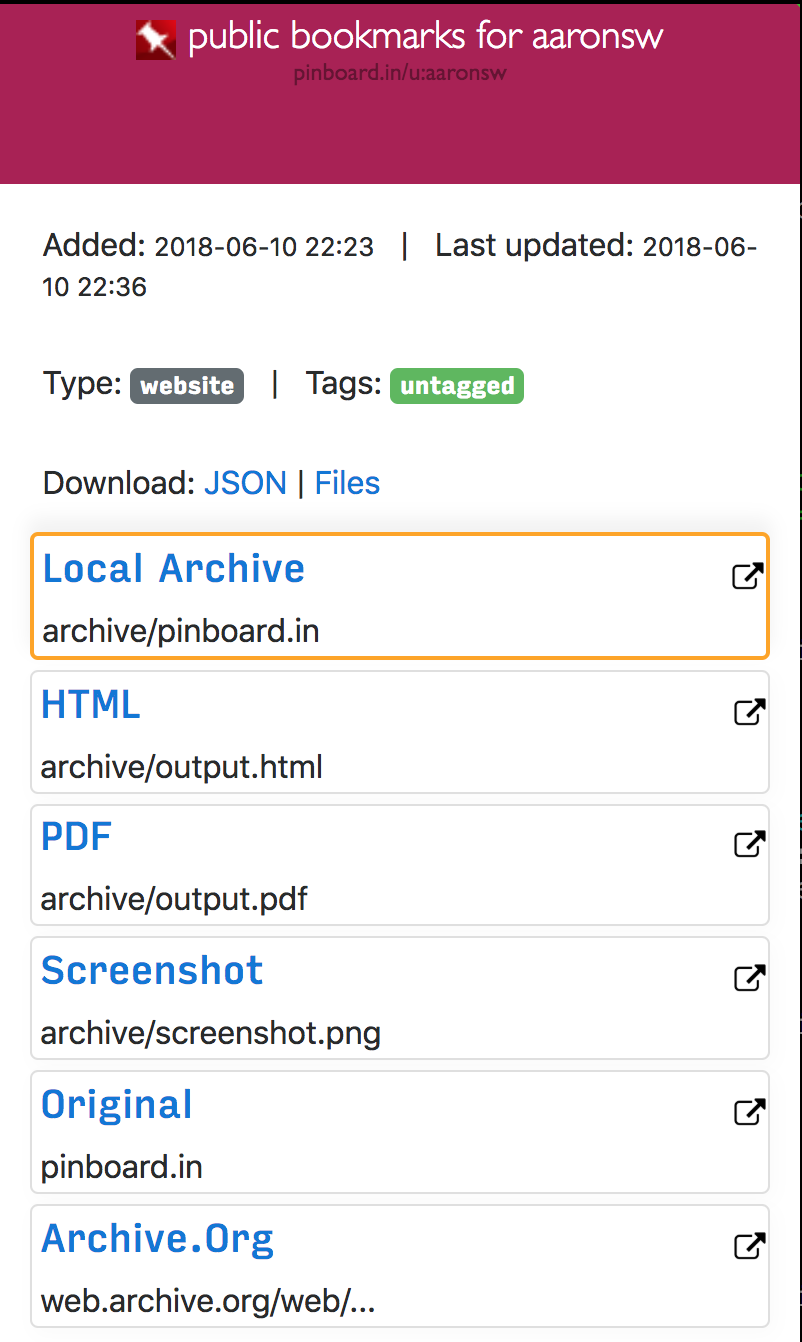The width and height of the screenshot is (802, 1342).
Task: Click the Pinboard pin favicon in header
Action: (156, 39)
